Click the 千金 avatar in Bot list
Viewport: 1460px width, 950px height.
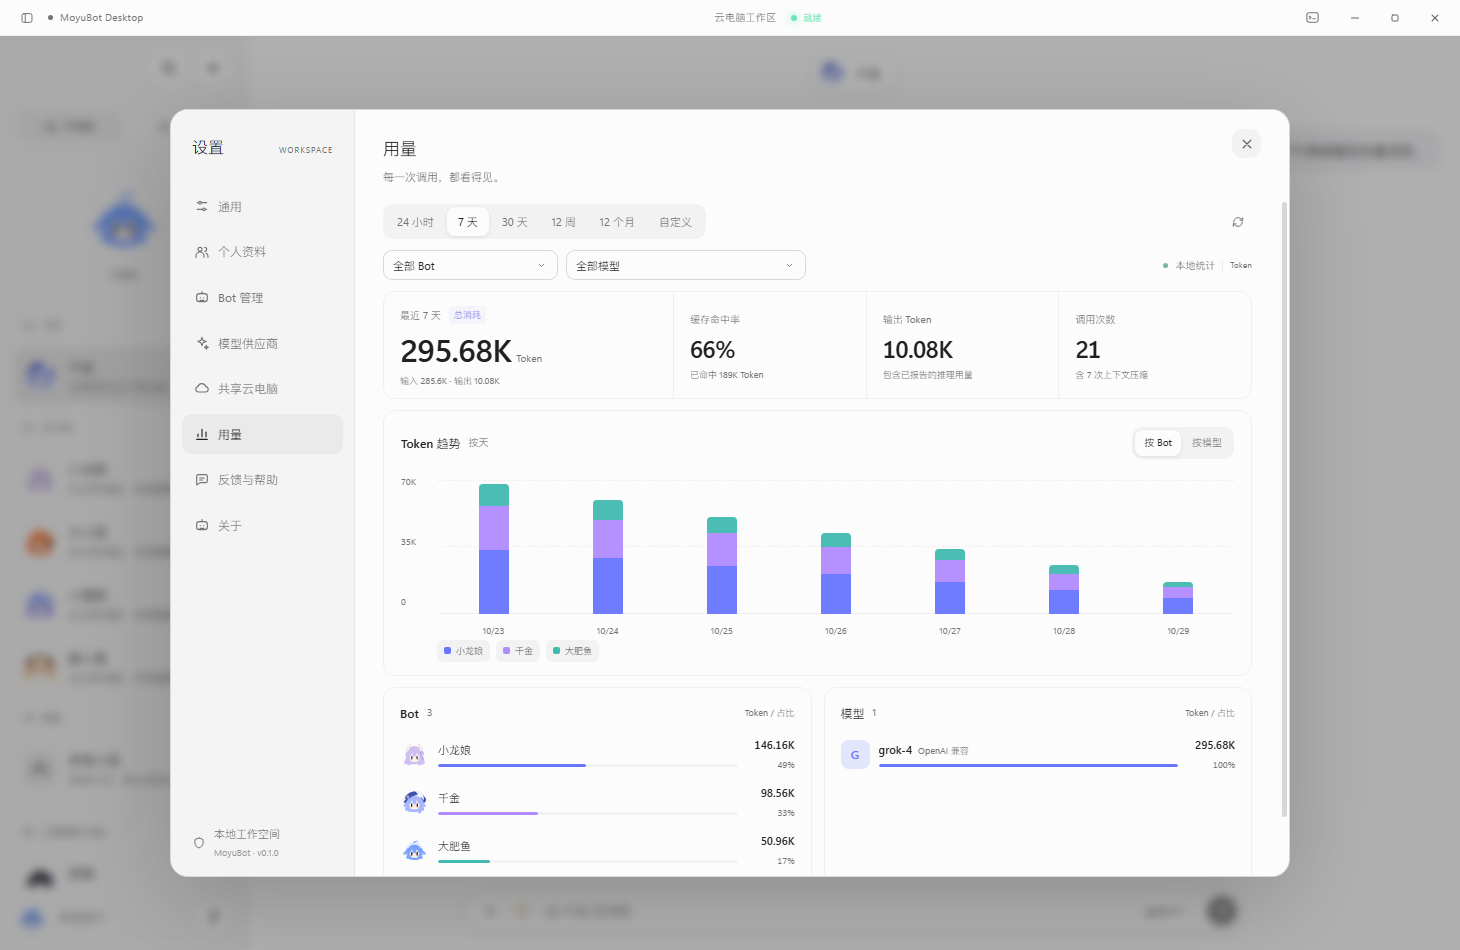(414, 802)
